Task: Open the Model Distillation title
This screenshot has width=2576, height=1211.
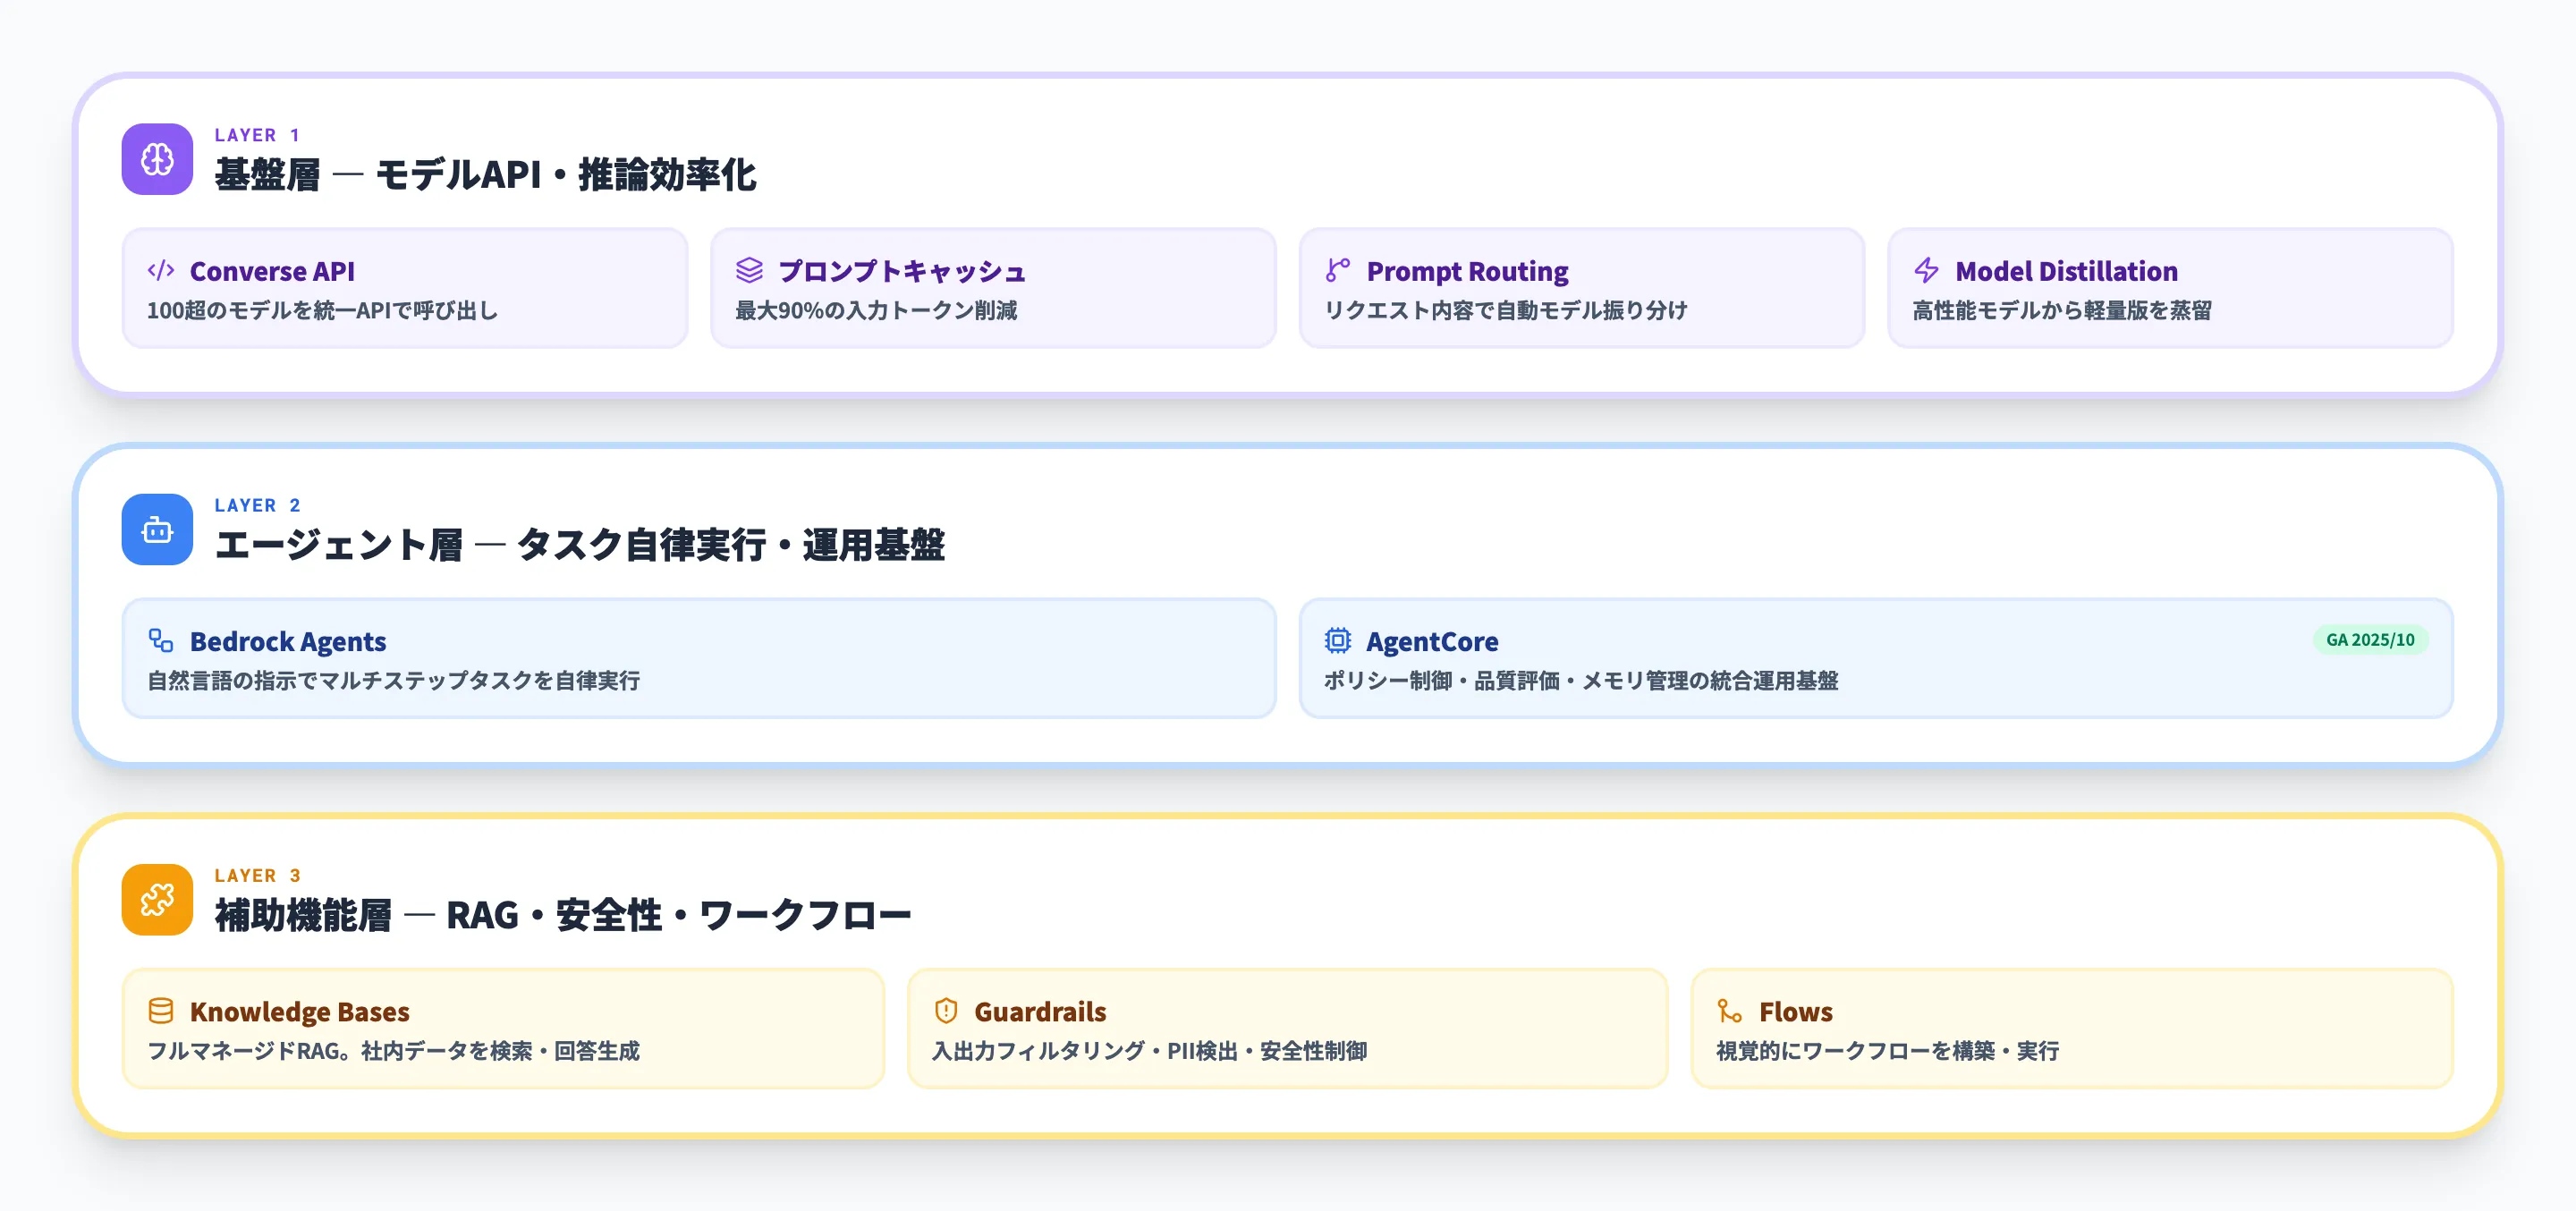Action: point(2066,271)
